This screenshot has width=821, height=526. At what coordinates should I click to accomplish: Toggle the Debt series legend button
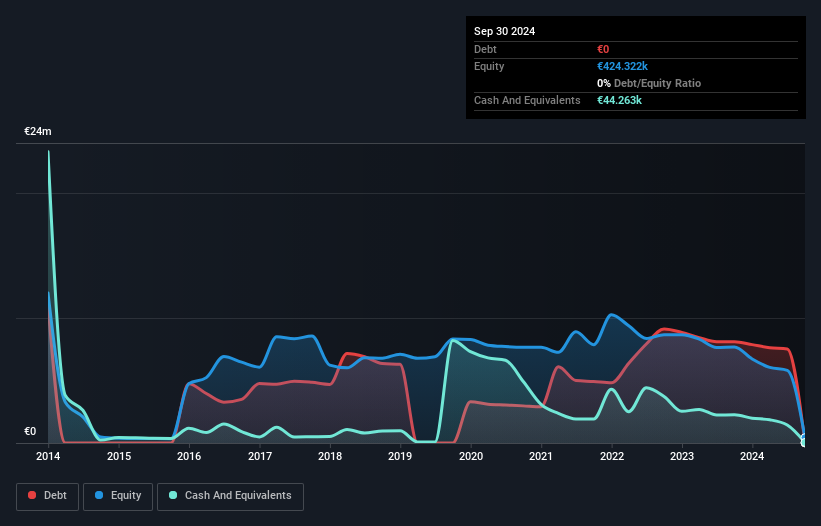[48, 496]
